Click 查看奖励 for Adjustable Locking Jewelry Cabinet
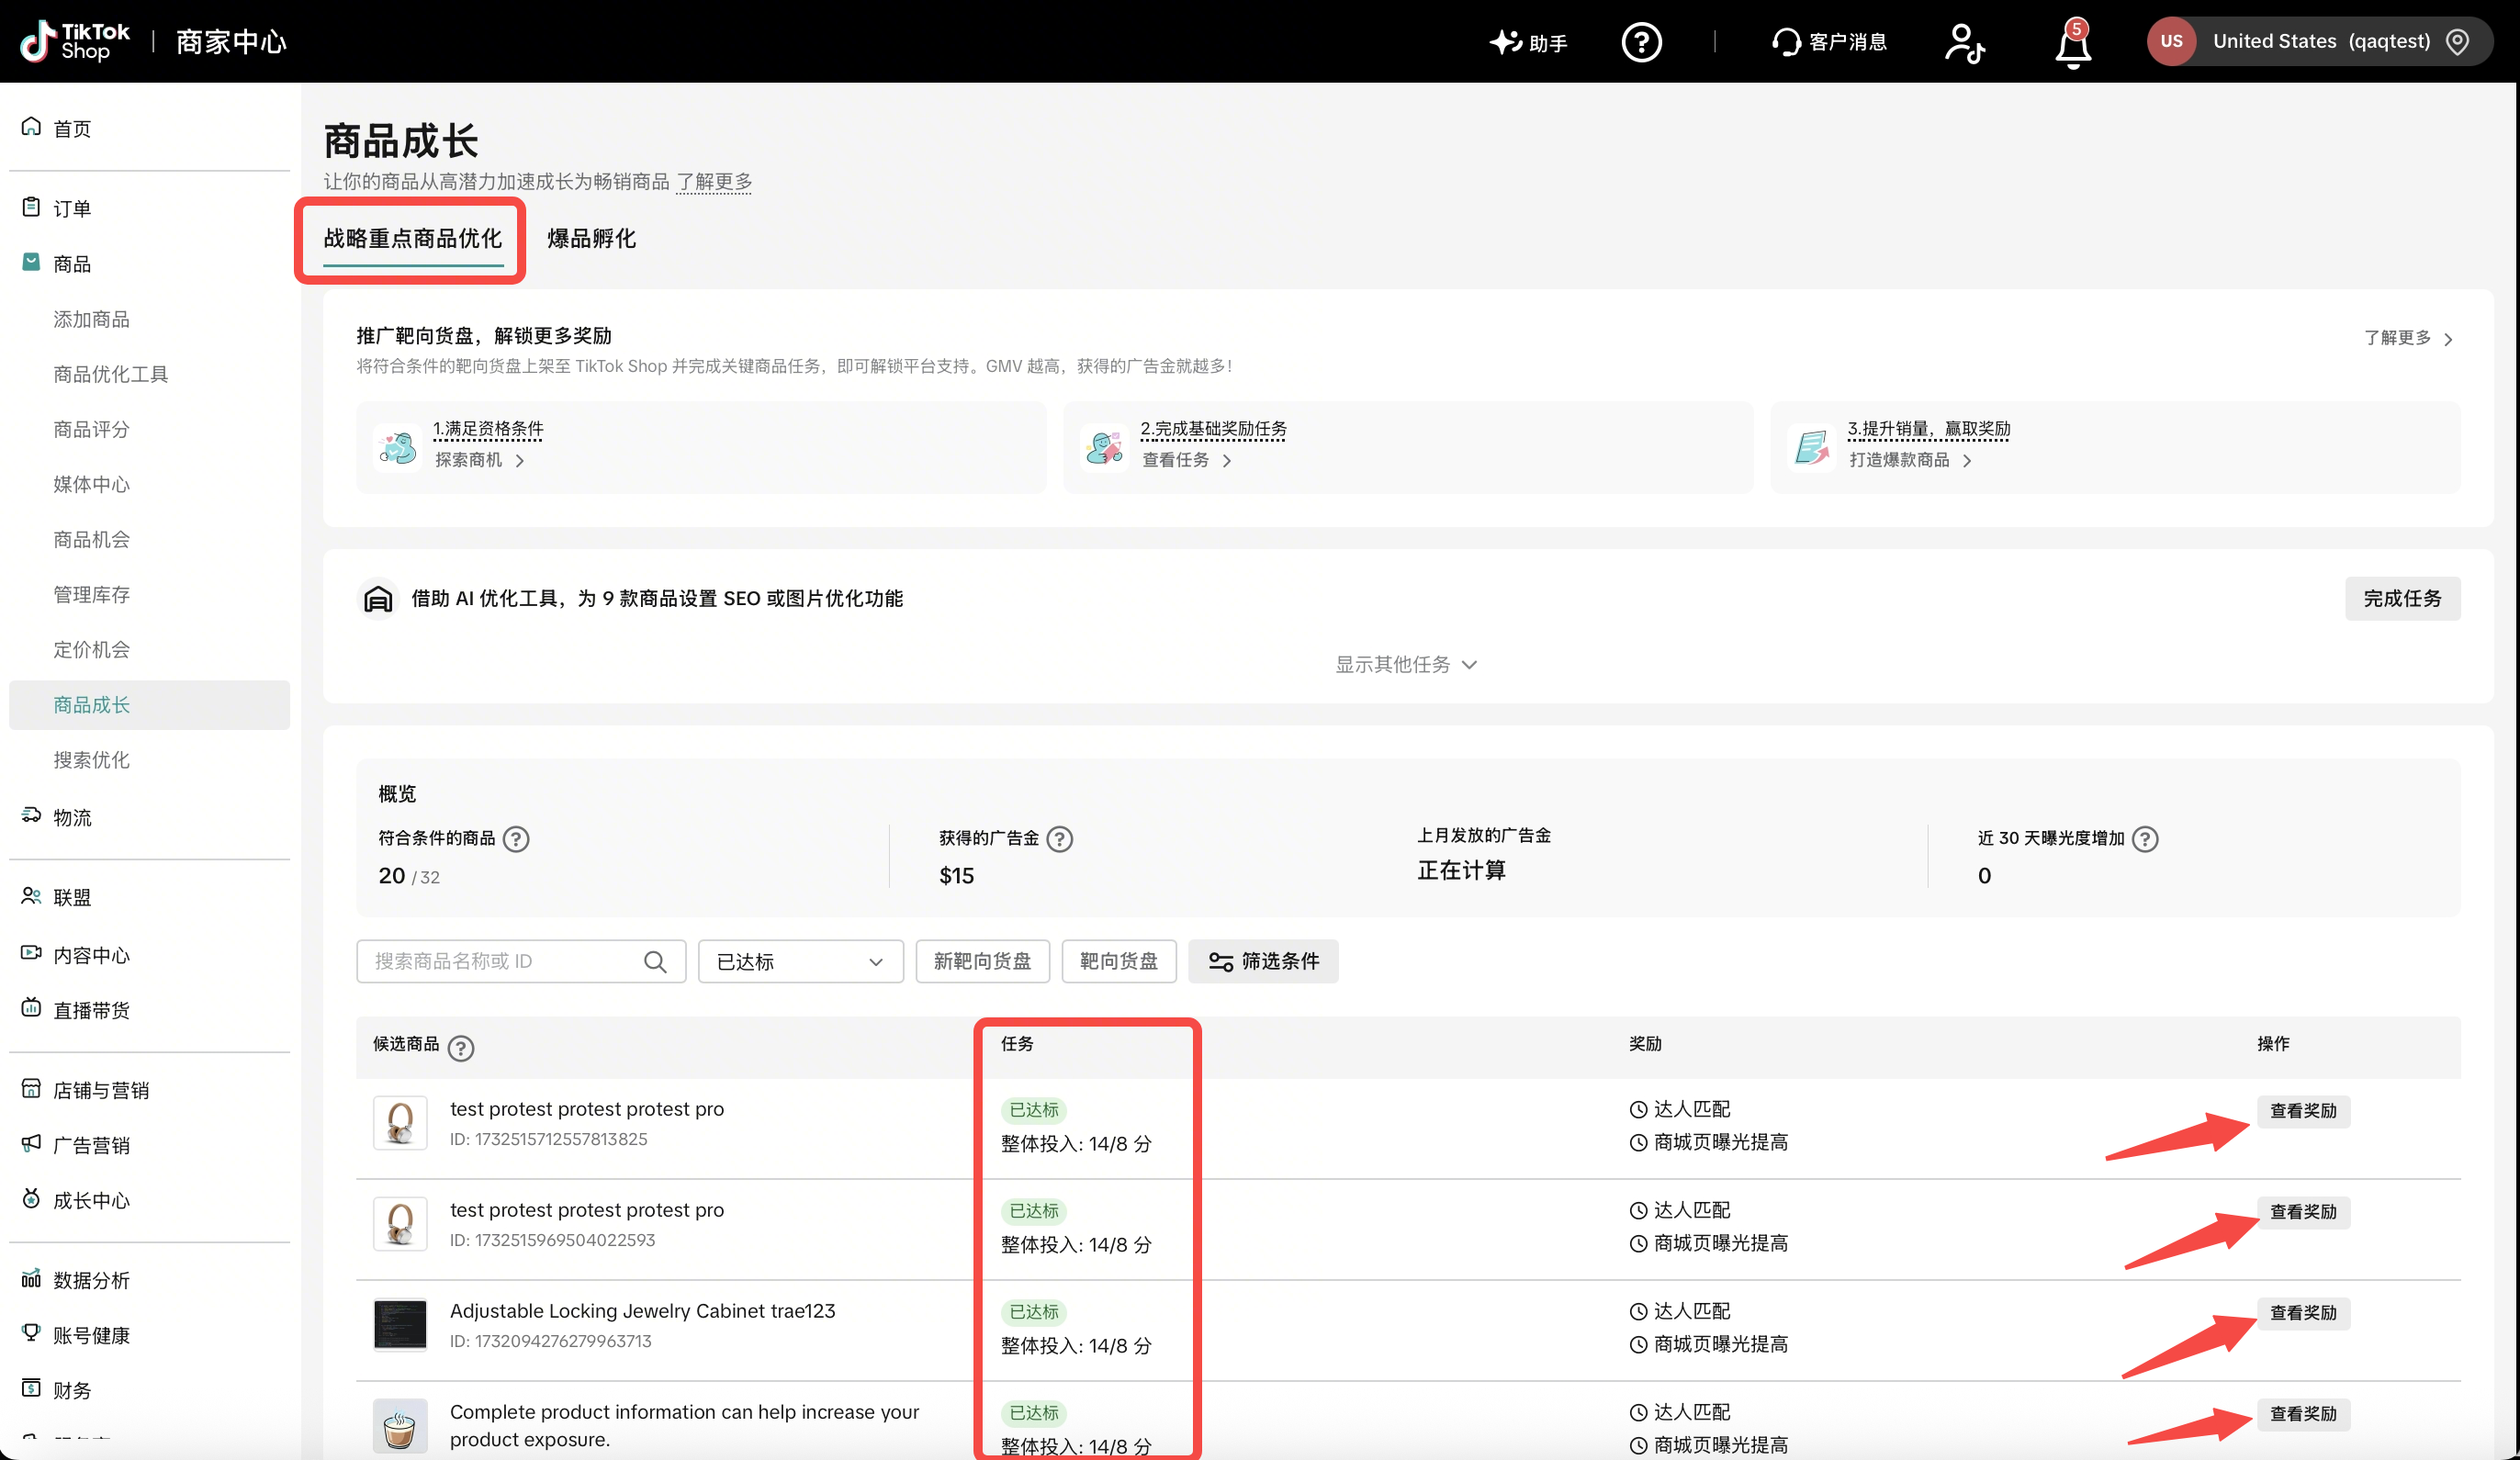The height and width of the screenshot is (1460, 2520). 2303,1313
